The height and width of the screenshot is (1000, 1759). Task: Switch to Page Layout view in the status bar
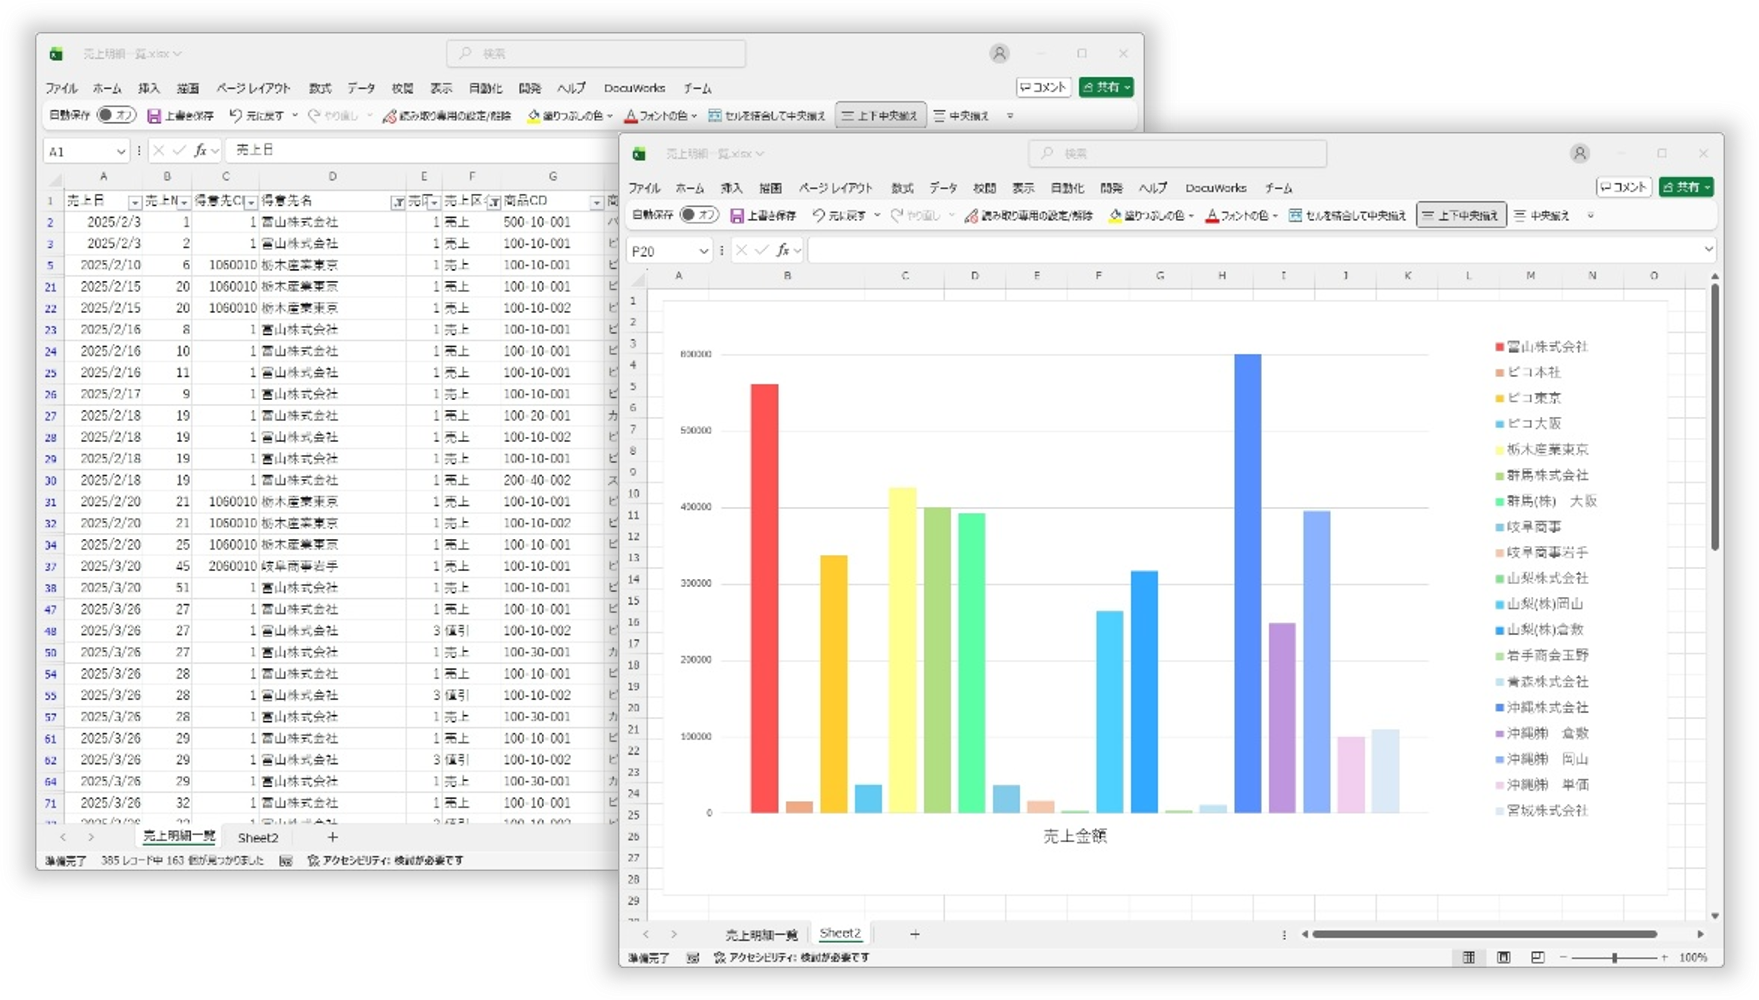(1503, 957)
